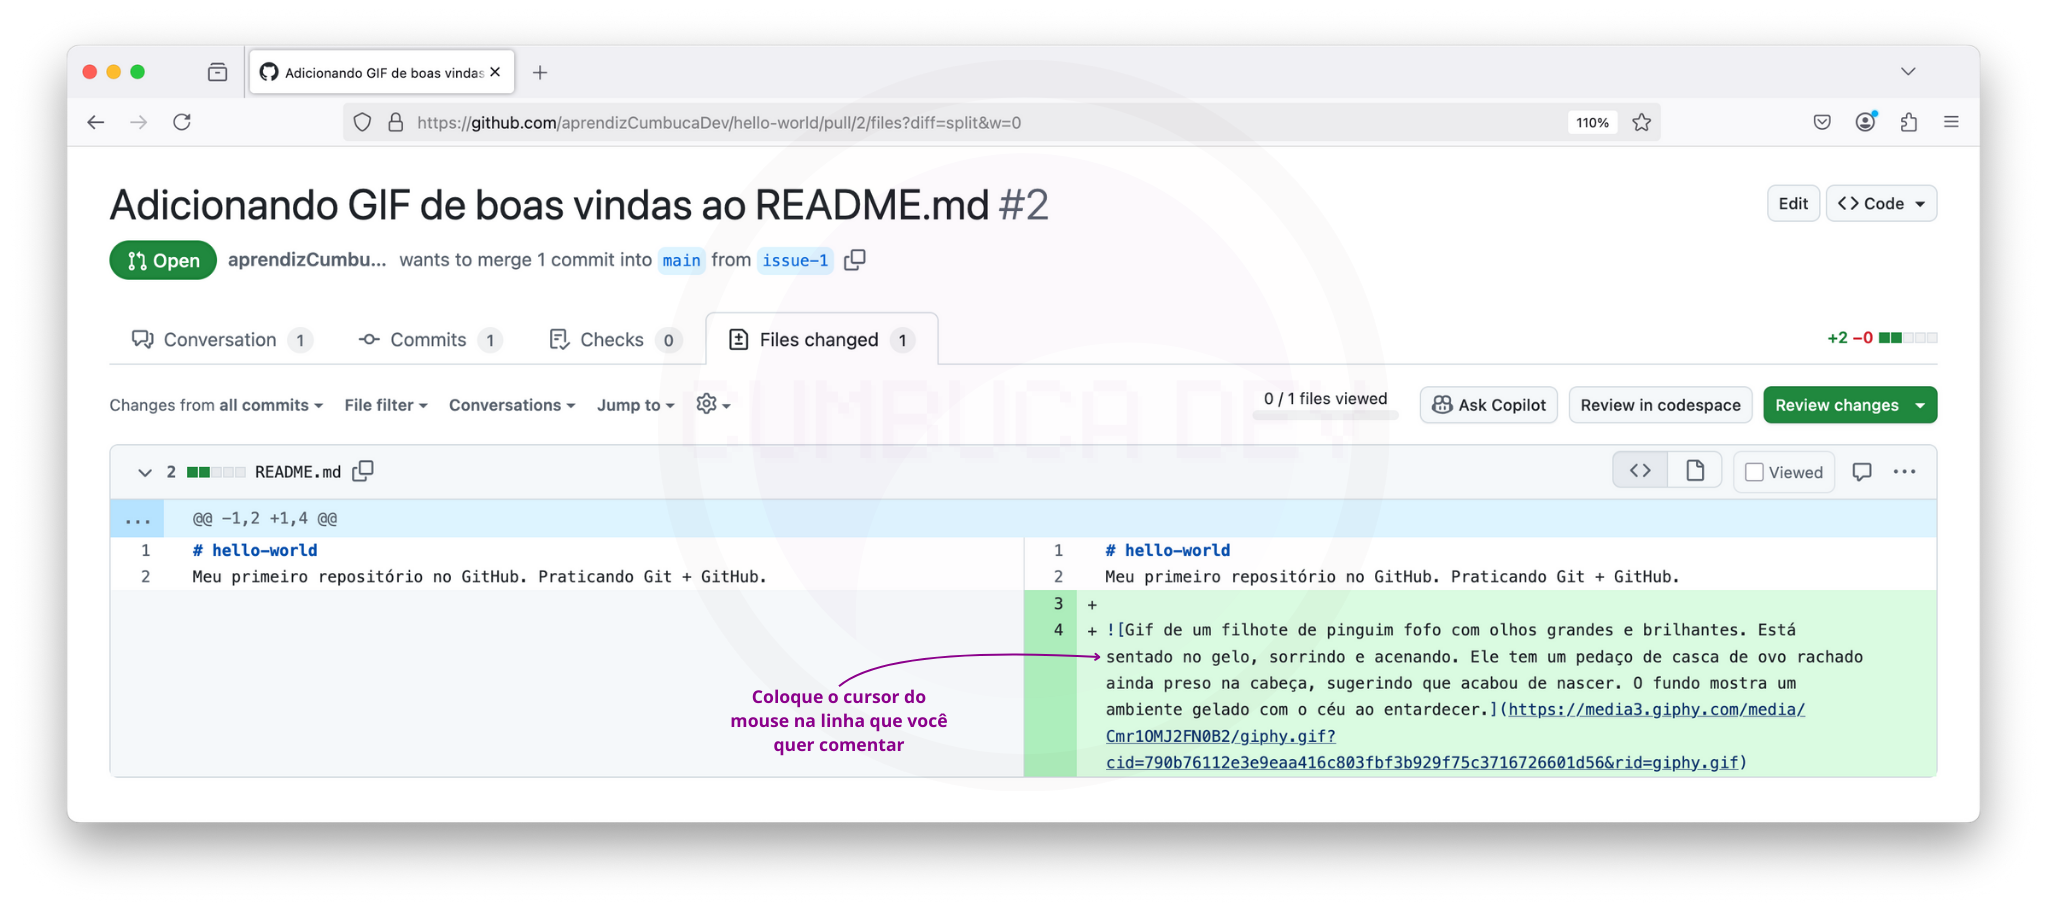Switch to the Conversation tab
Screen dimensions: 2048x911
pos(220,340)
